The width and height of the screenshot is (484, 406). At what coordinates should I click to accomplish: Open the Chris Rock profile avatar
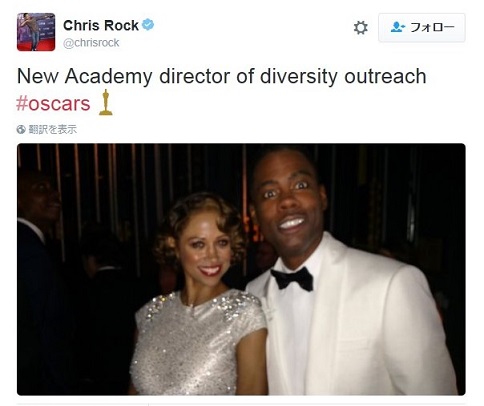36,32
